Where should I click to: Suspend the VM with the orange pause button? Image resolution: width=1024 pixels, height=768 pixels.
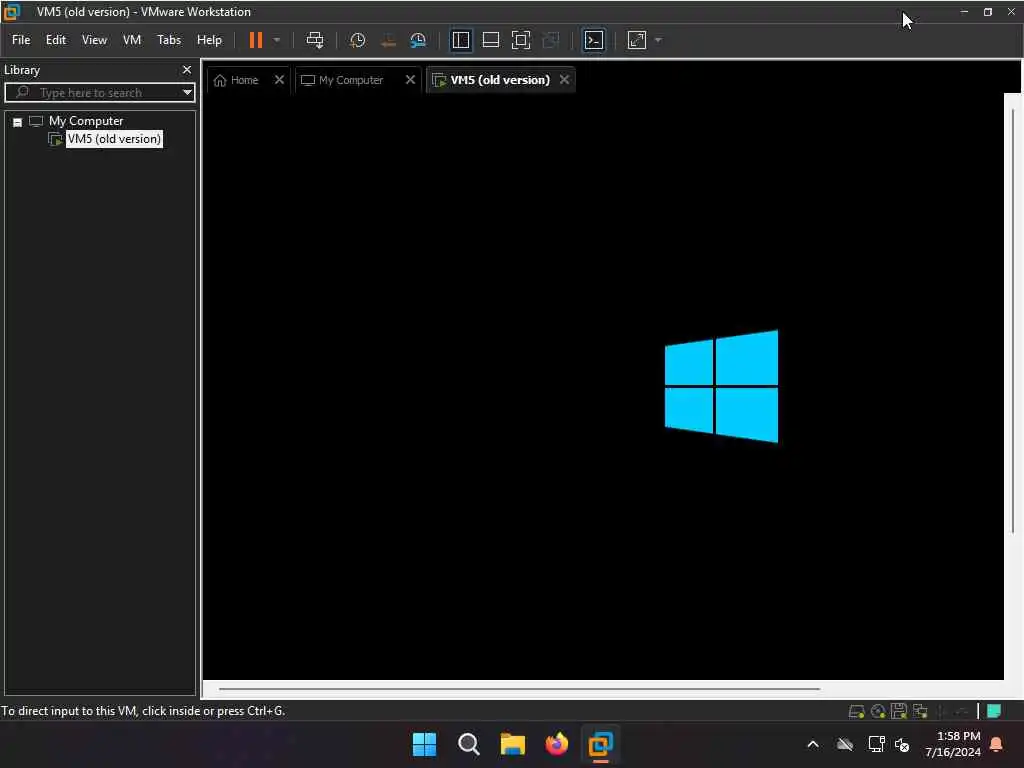(x=255, y=40)
